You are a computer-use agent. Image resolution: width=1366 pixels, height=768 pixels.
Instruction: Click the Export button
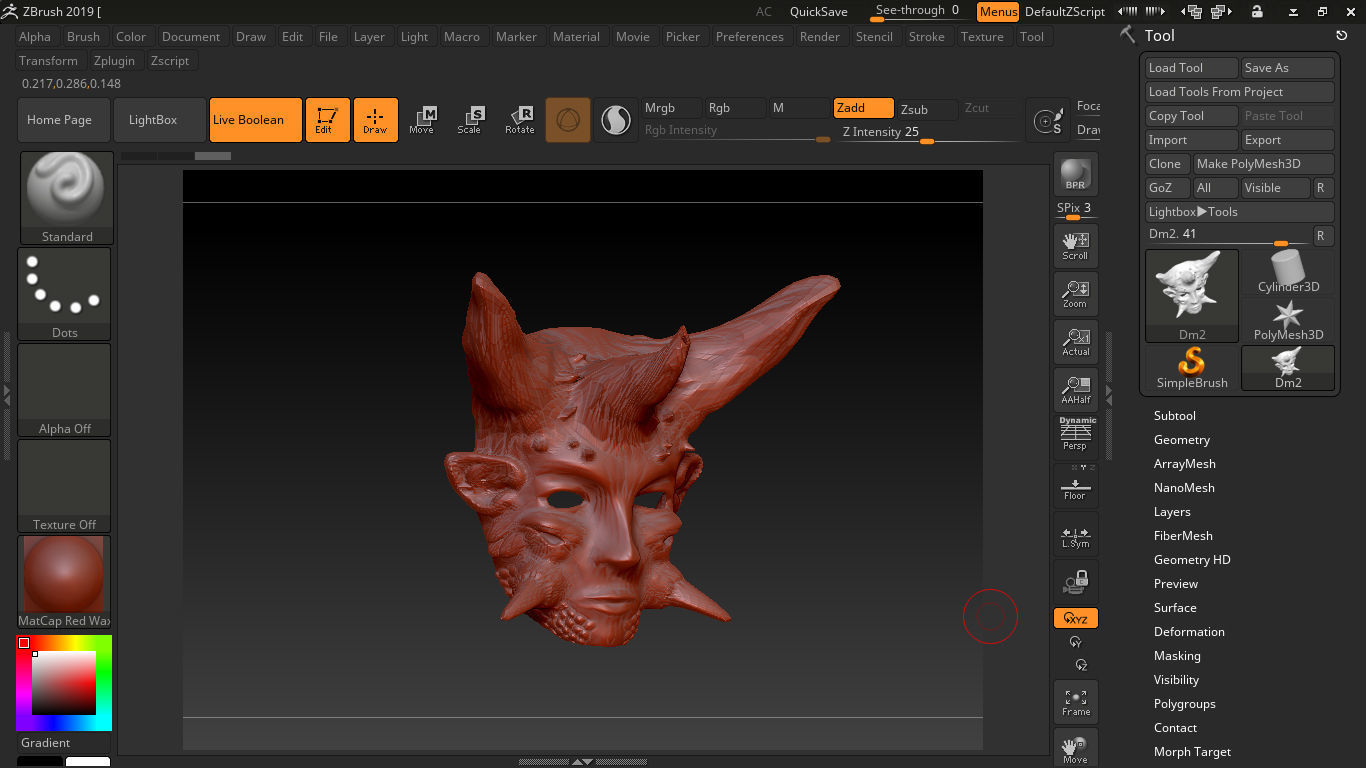click(x=1288, y=140)
